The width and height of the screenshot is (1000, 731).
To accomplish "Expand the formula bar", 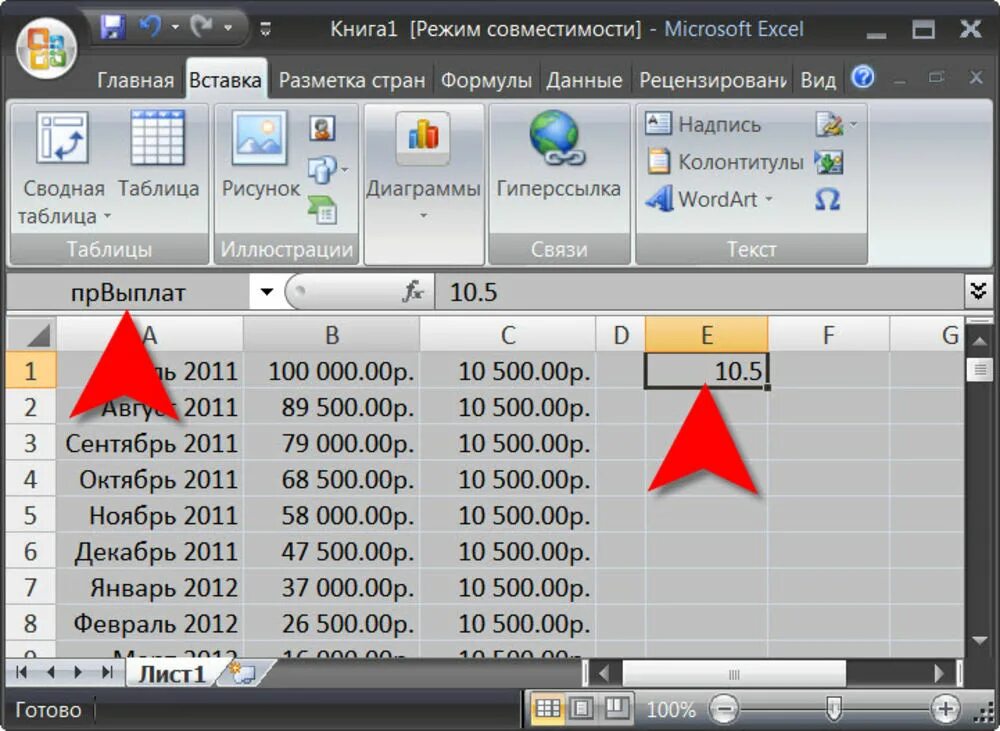I will point(978,292).
